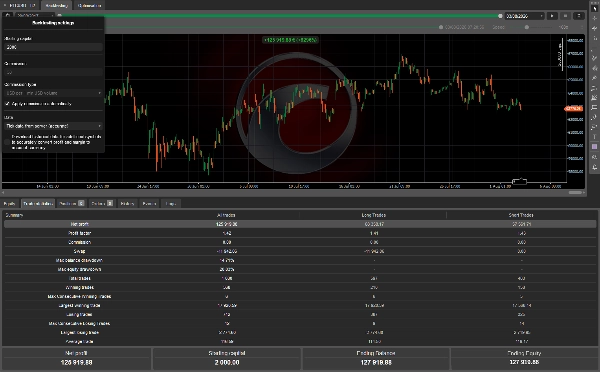Viewport: 600px width, 372px height.
Task: Click the last button on the playback row
Action: [579, 16]
